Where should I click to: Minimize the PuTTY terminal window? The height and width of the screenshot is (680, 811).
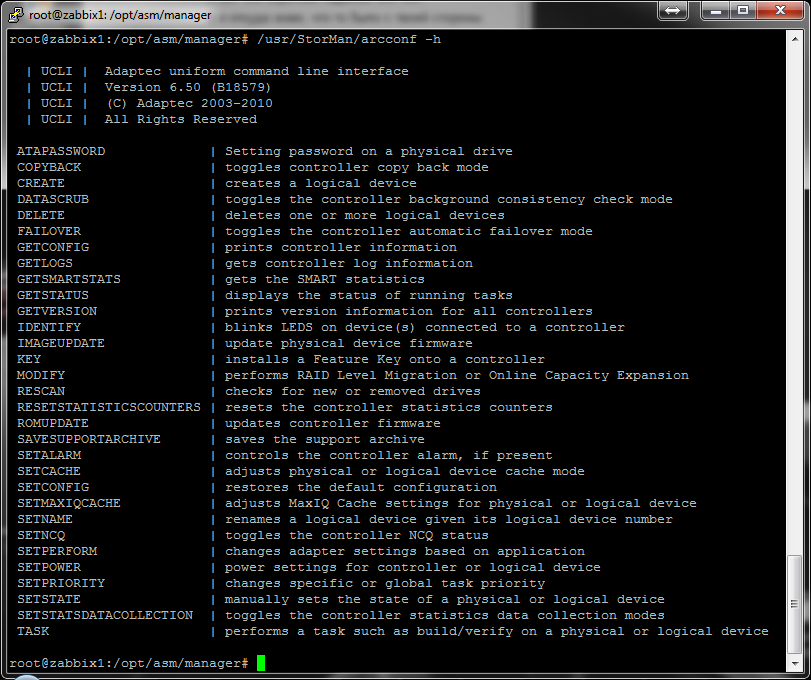click(x=716, y=10)
